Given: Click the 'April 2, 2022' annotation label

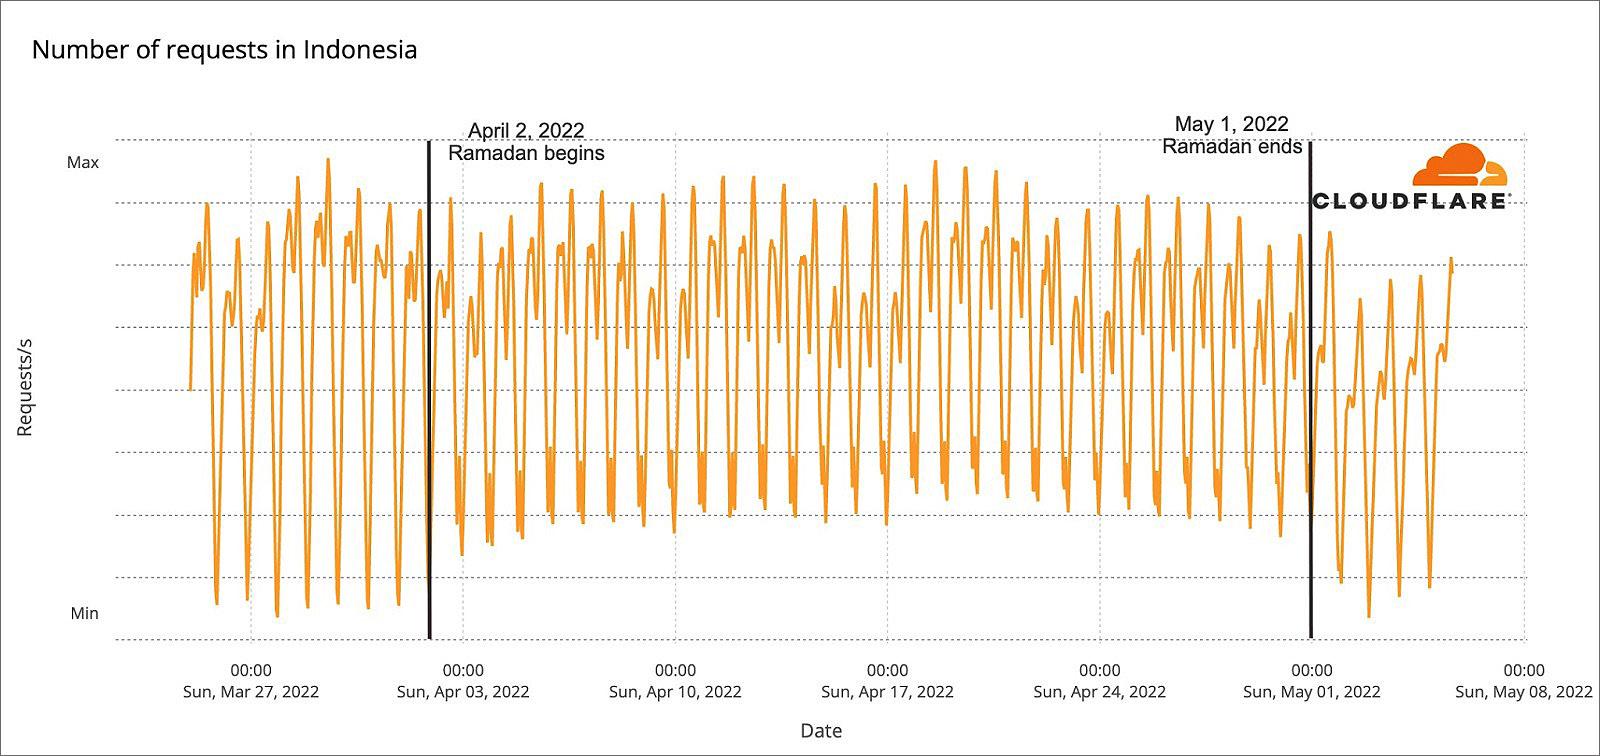Looking at the screenshot, I should (526, 131).
